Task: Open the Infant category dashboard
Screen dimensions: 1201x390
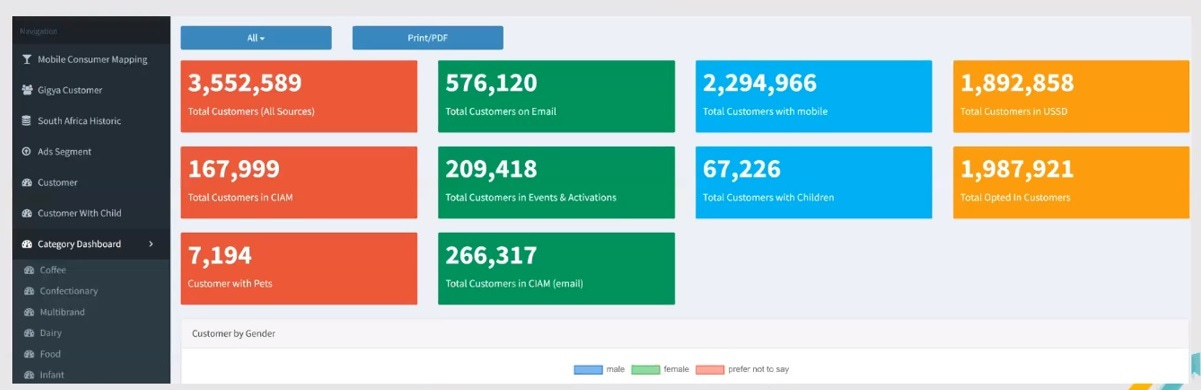Action: pyautogui.click(x=52, y=375)
